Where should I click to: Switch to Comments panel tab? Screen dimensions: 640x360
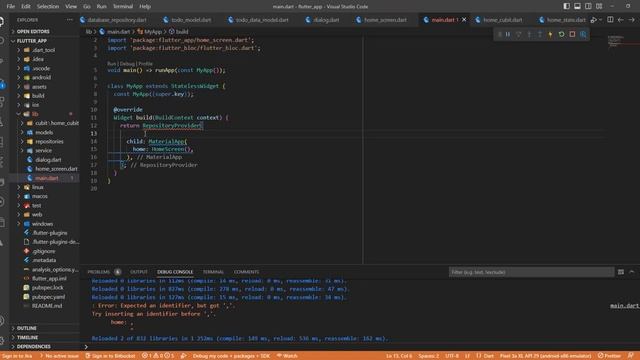coord(246,272)
